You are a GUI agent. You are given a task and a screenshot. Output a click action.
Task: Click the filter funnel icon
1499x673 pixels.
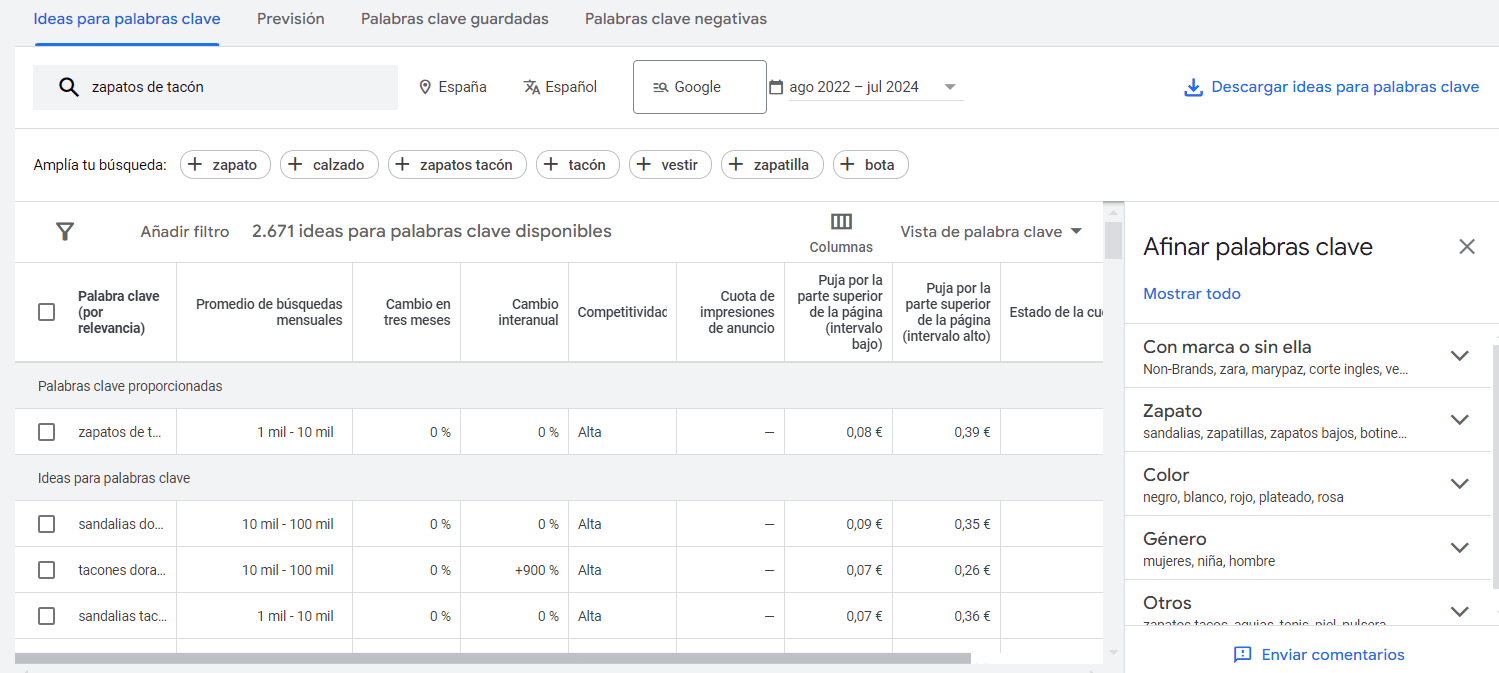pyautogui.click(x=65, y=232)
